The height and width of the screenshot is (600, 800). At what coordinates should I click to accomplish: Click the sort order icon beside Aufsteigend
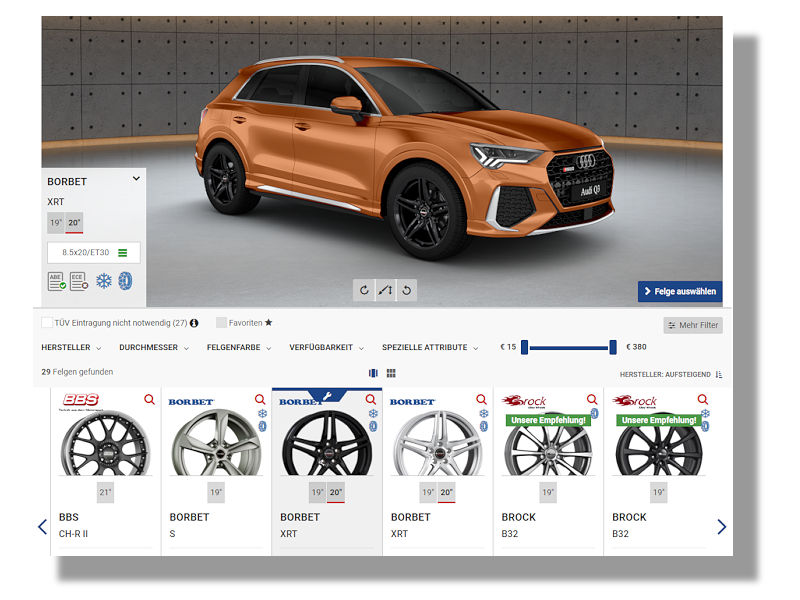coord(719,374)
